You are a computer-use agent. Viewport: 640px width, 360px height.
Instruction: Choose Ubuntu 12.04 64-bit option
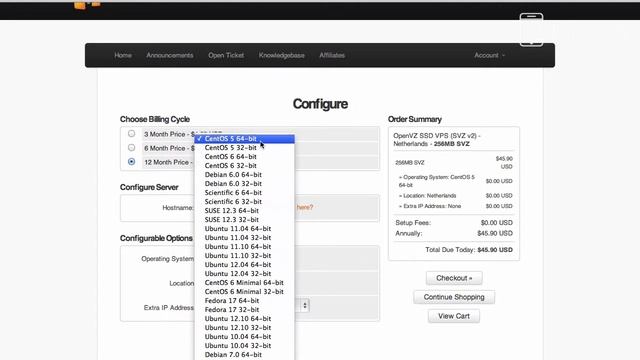click(x=244, y=264)
